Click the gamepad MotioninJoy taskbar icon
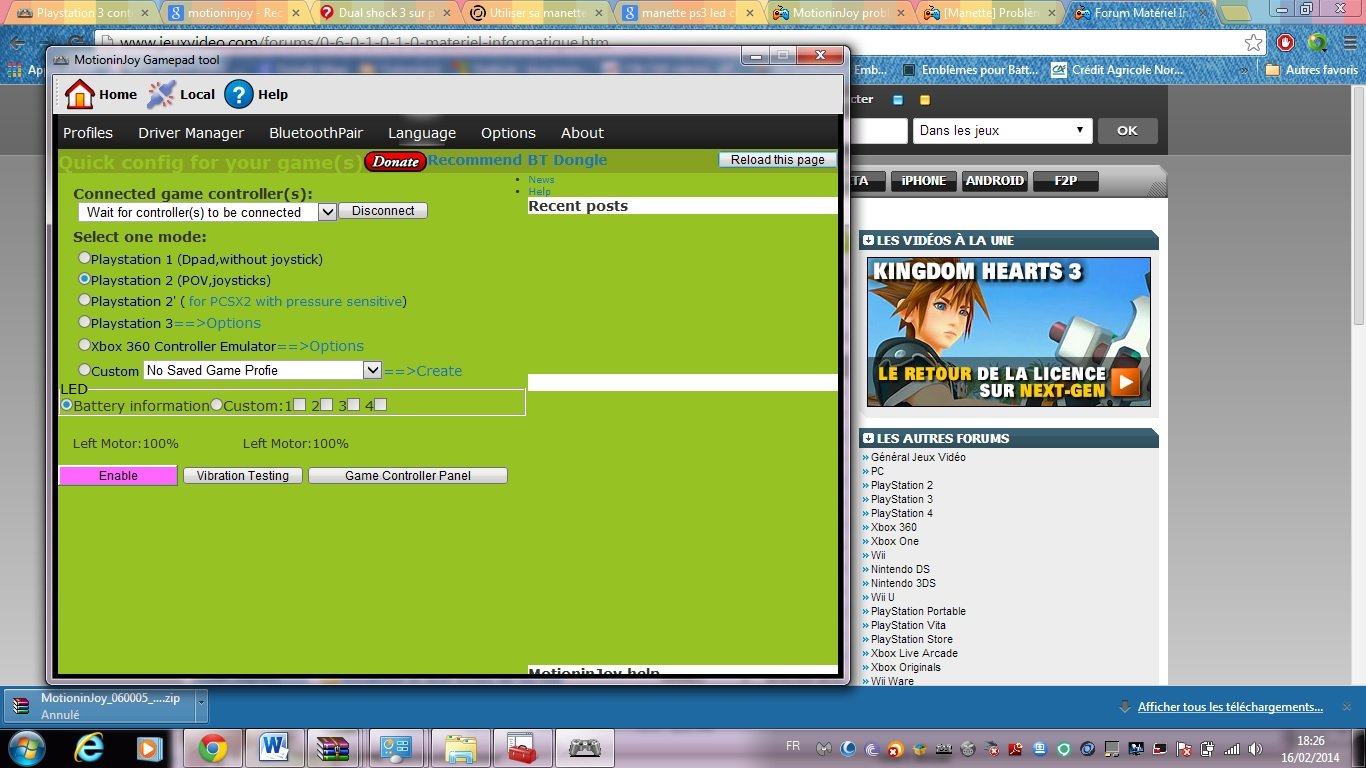 click(x=584, y=748)
